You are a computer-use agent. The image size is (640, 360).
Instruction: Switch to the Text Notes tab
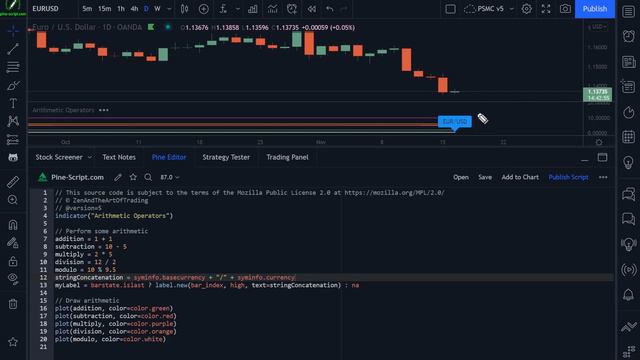coord(119,157)
